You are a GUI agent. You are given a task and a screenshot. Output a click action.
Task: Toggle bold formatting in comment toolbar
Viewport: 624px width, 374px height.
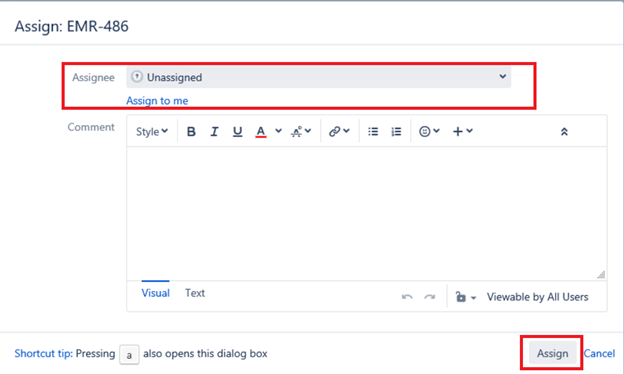coord(191,131)
